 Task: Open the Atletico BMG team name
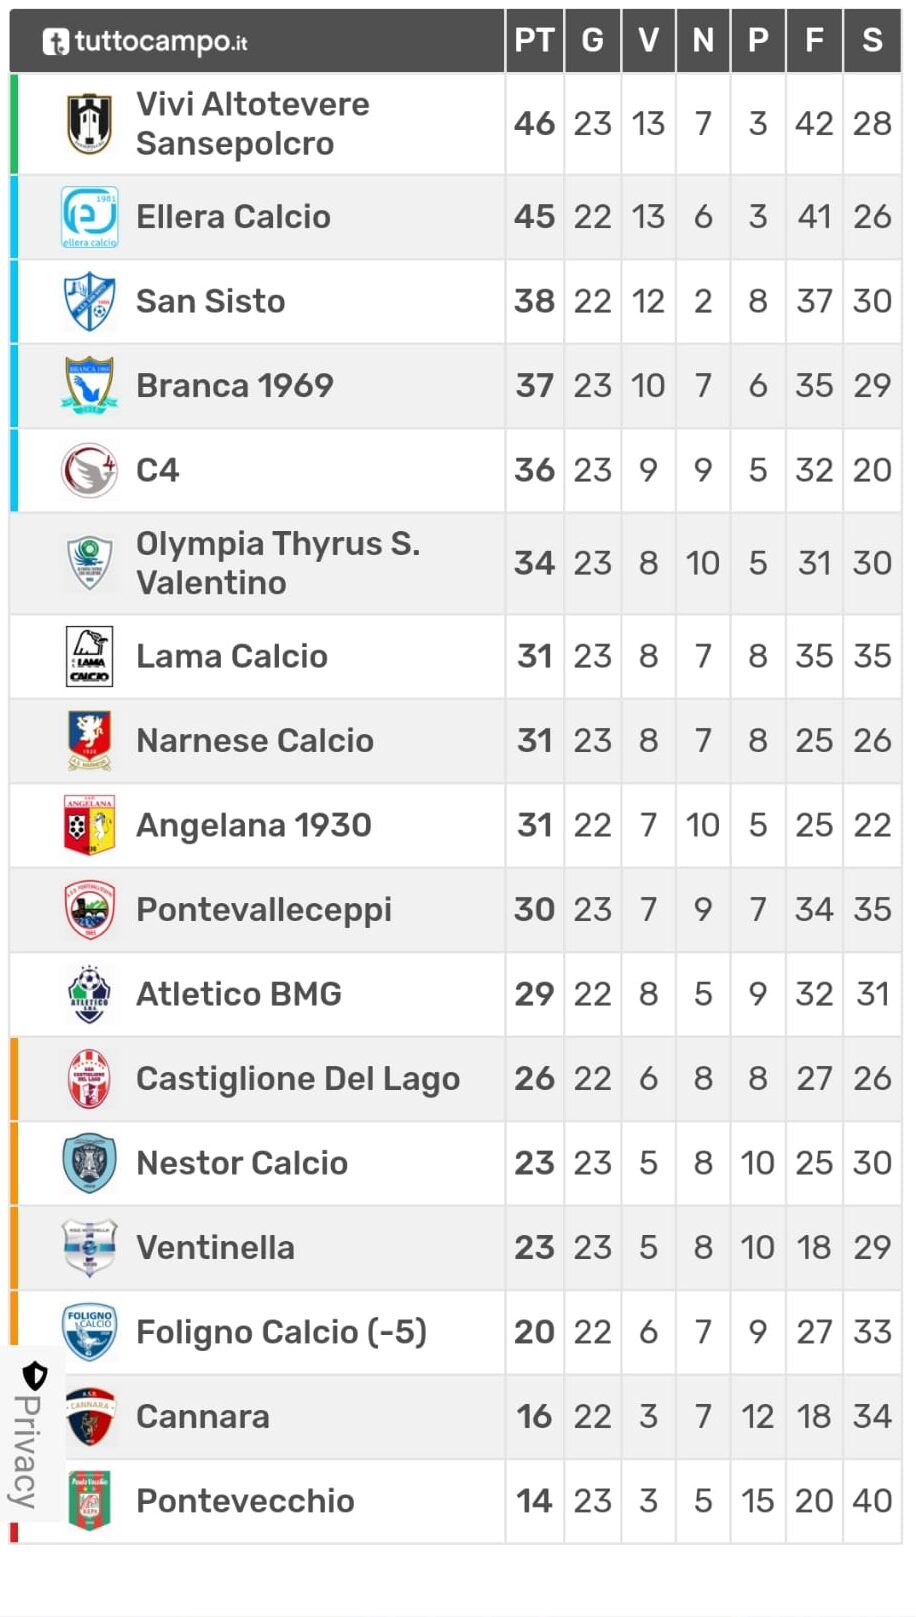[239, 994]
